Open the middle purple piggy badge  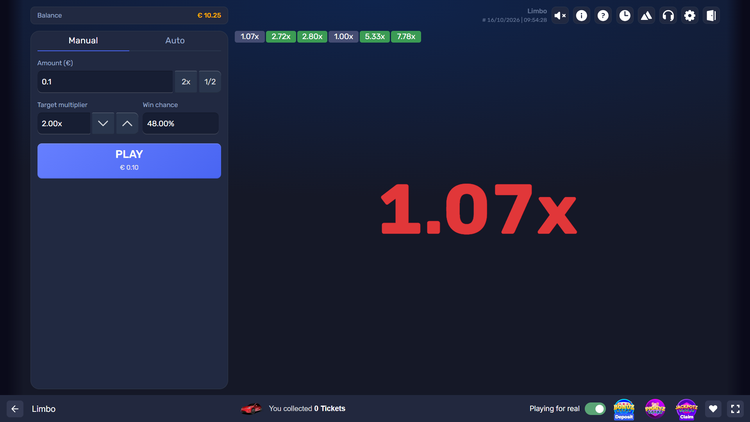click(x=655, y=409)
